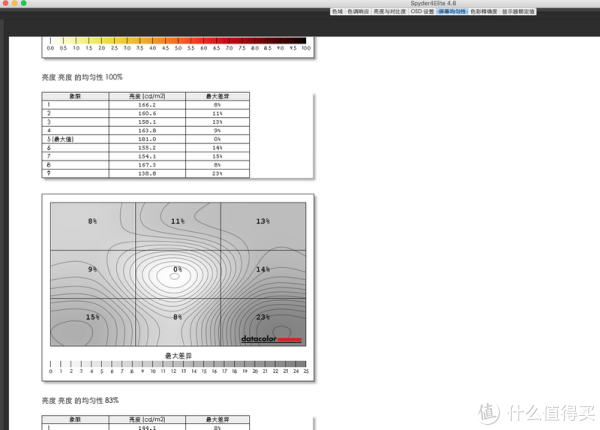Open the 色调响应 tab
Image resolution: width=600 pixels, height=430 pixels.
358,11
